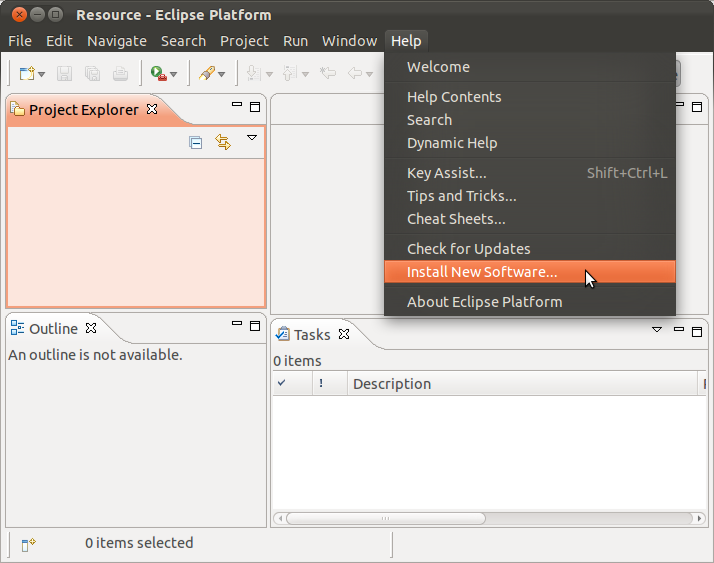Click the Tasks scrollbar right arrow
Screen dimensions: 714x563
699,518
